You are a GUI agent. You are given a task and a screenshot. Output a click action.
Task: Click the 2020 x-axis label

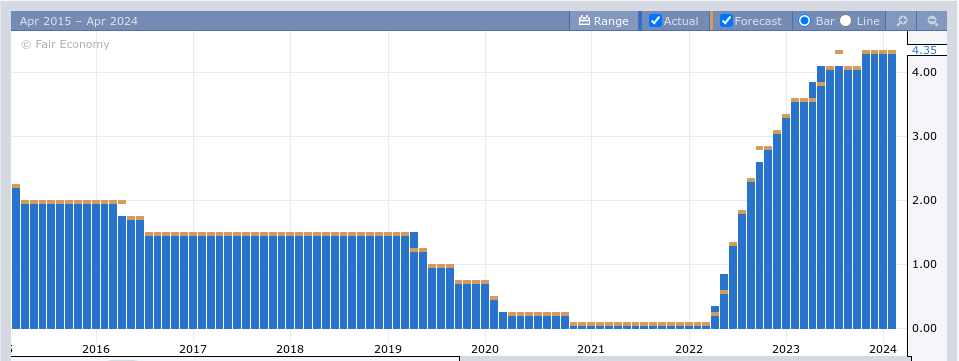485,349
